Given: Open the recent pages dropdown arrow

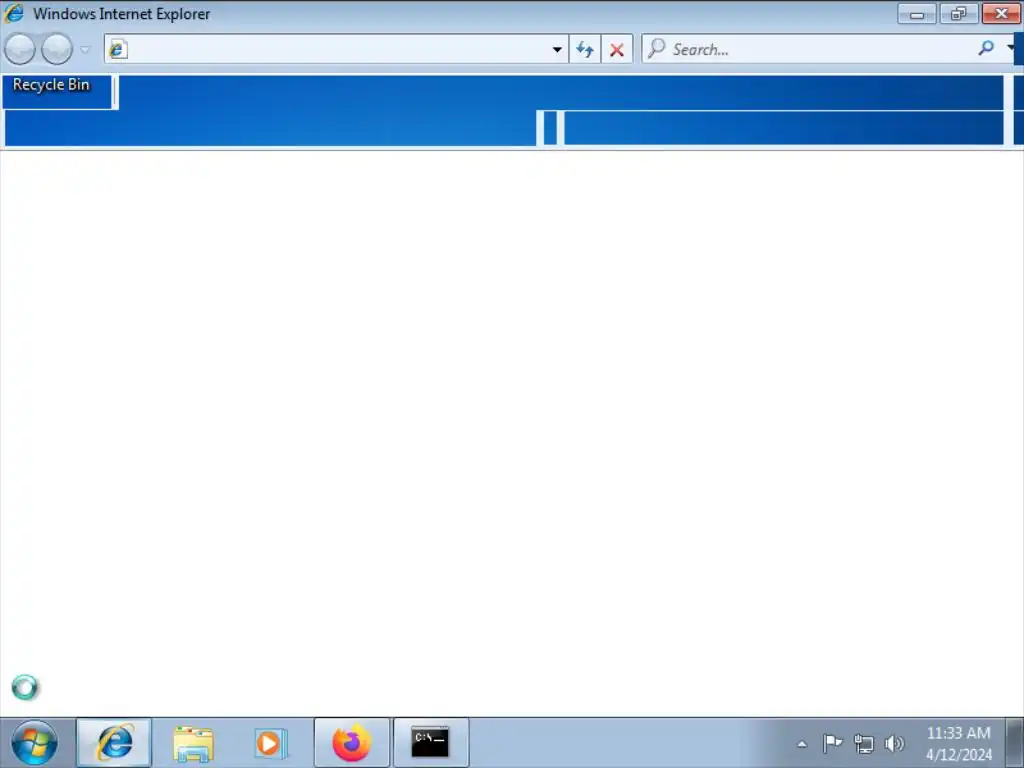Looking at the screenshot, I should tap(85, 50).
